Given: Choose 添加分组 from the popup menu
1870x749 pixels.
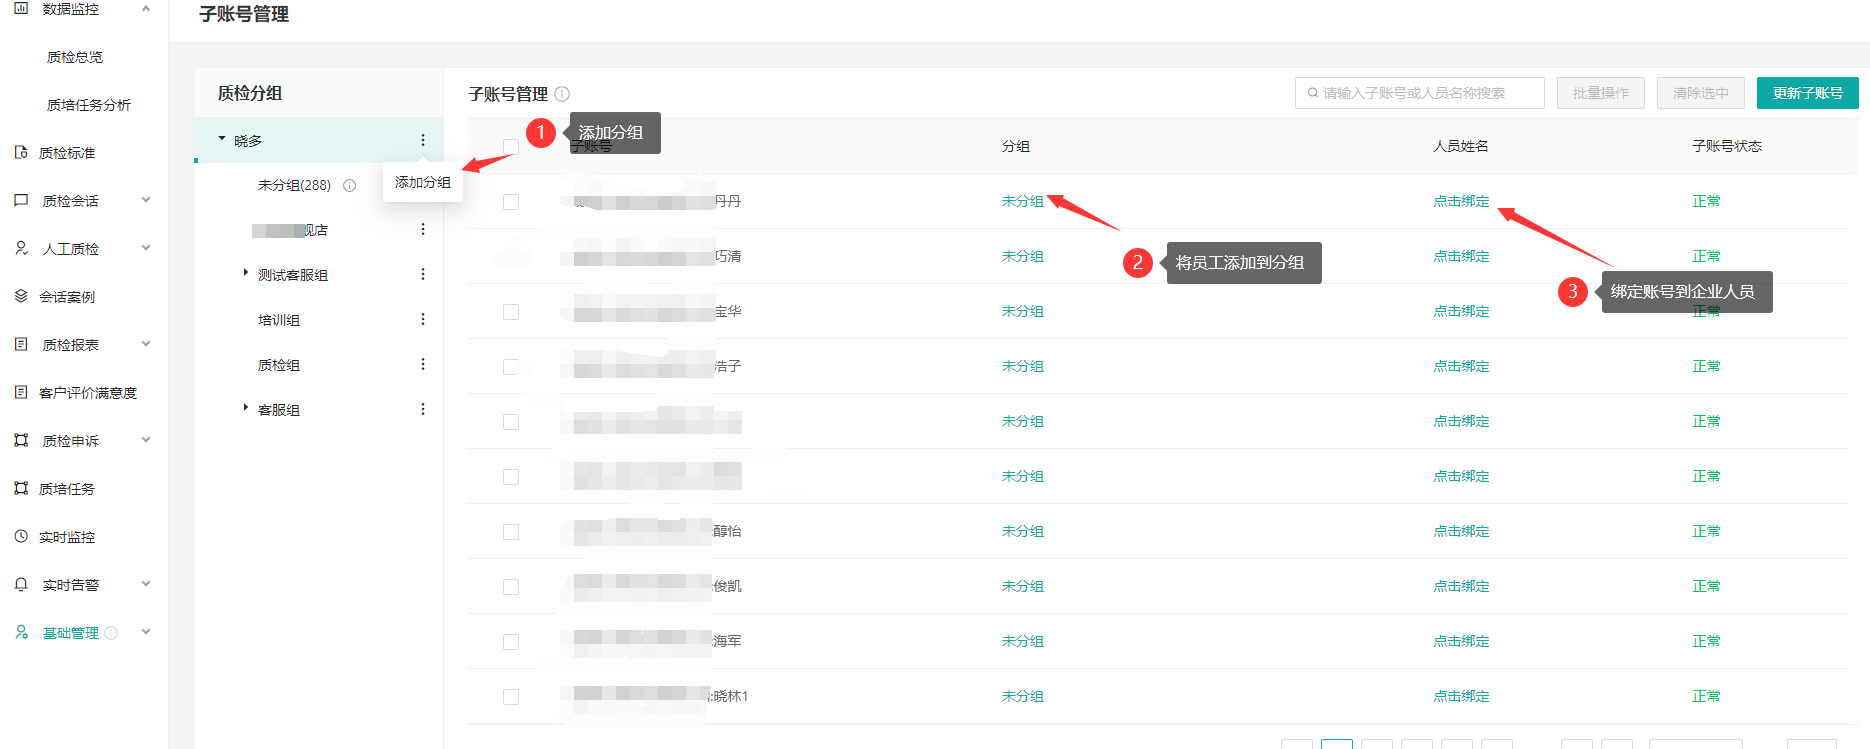Looking at the screenshot, I should coord(423,182).
